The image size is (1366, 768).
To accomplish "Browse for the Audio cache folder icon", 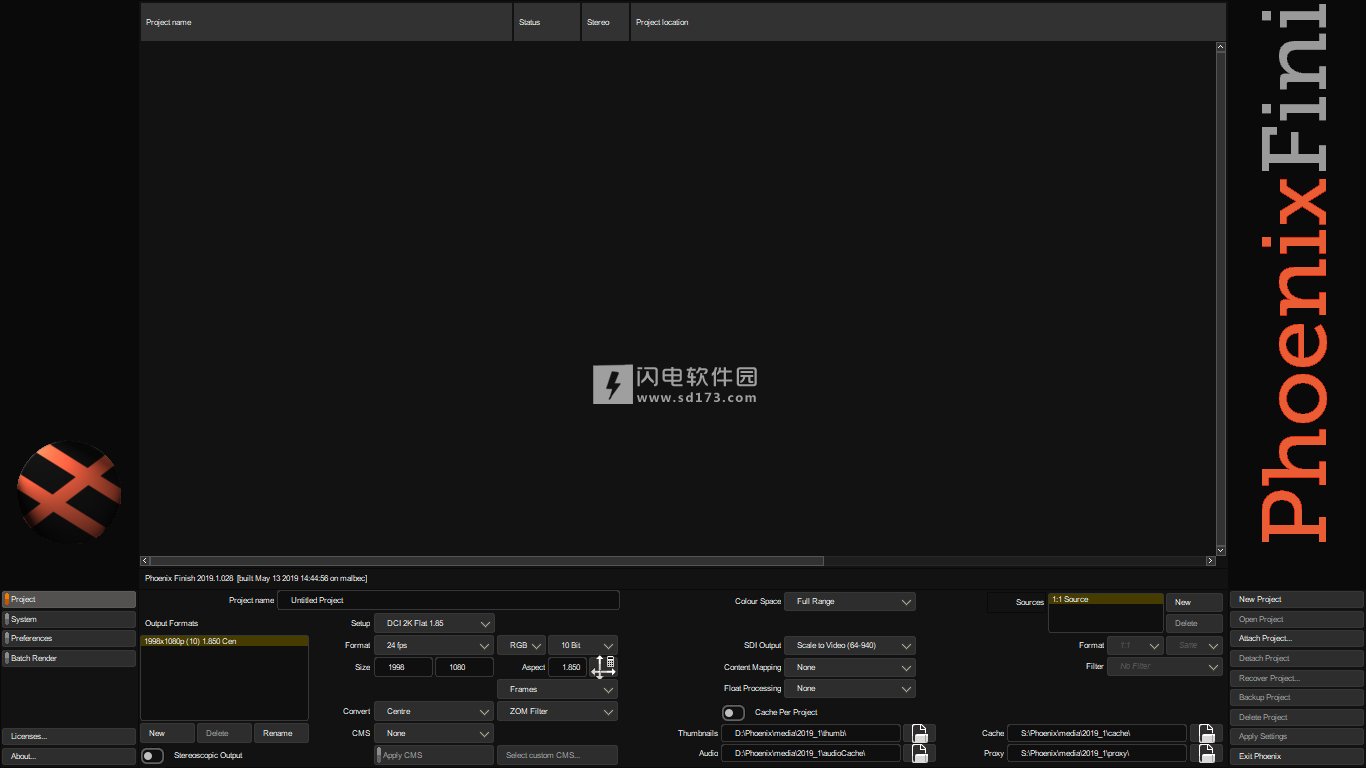I will click(919, 753).
